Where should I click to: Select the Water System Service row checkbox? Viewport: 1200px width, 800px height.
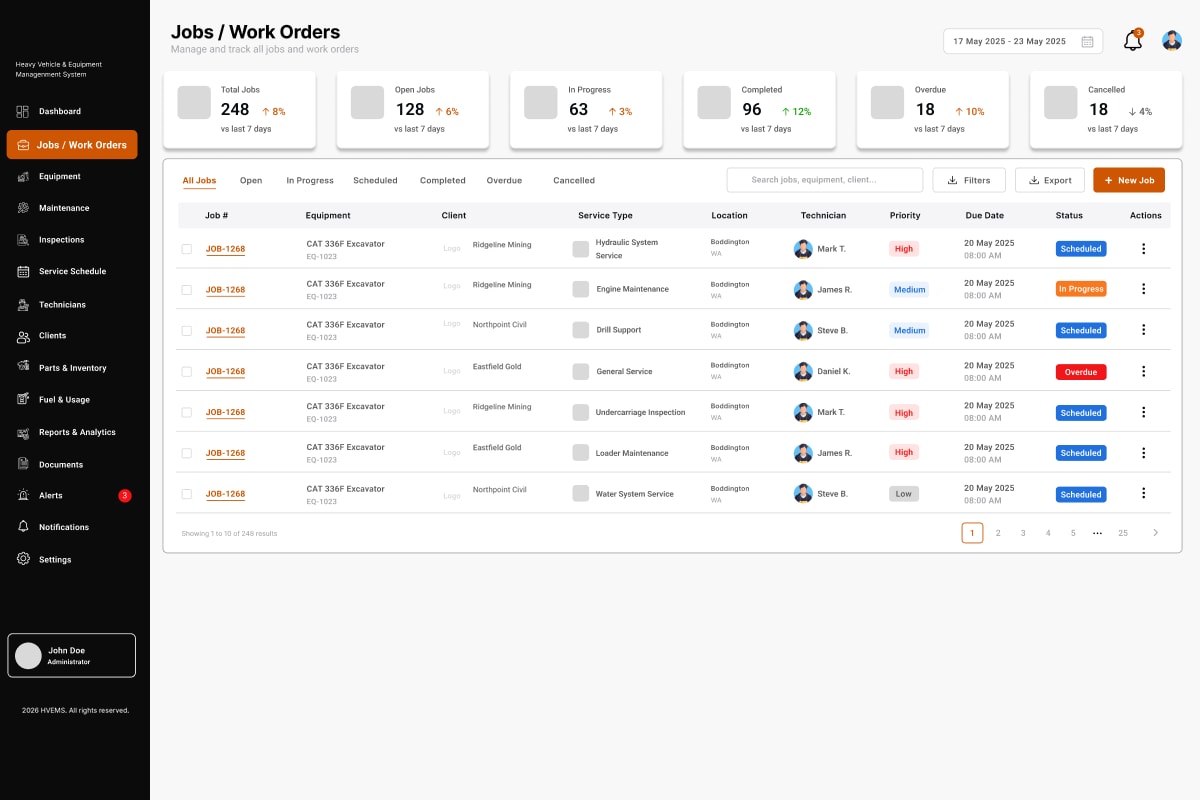pyautogui.click(x=186, y=494)
